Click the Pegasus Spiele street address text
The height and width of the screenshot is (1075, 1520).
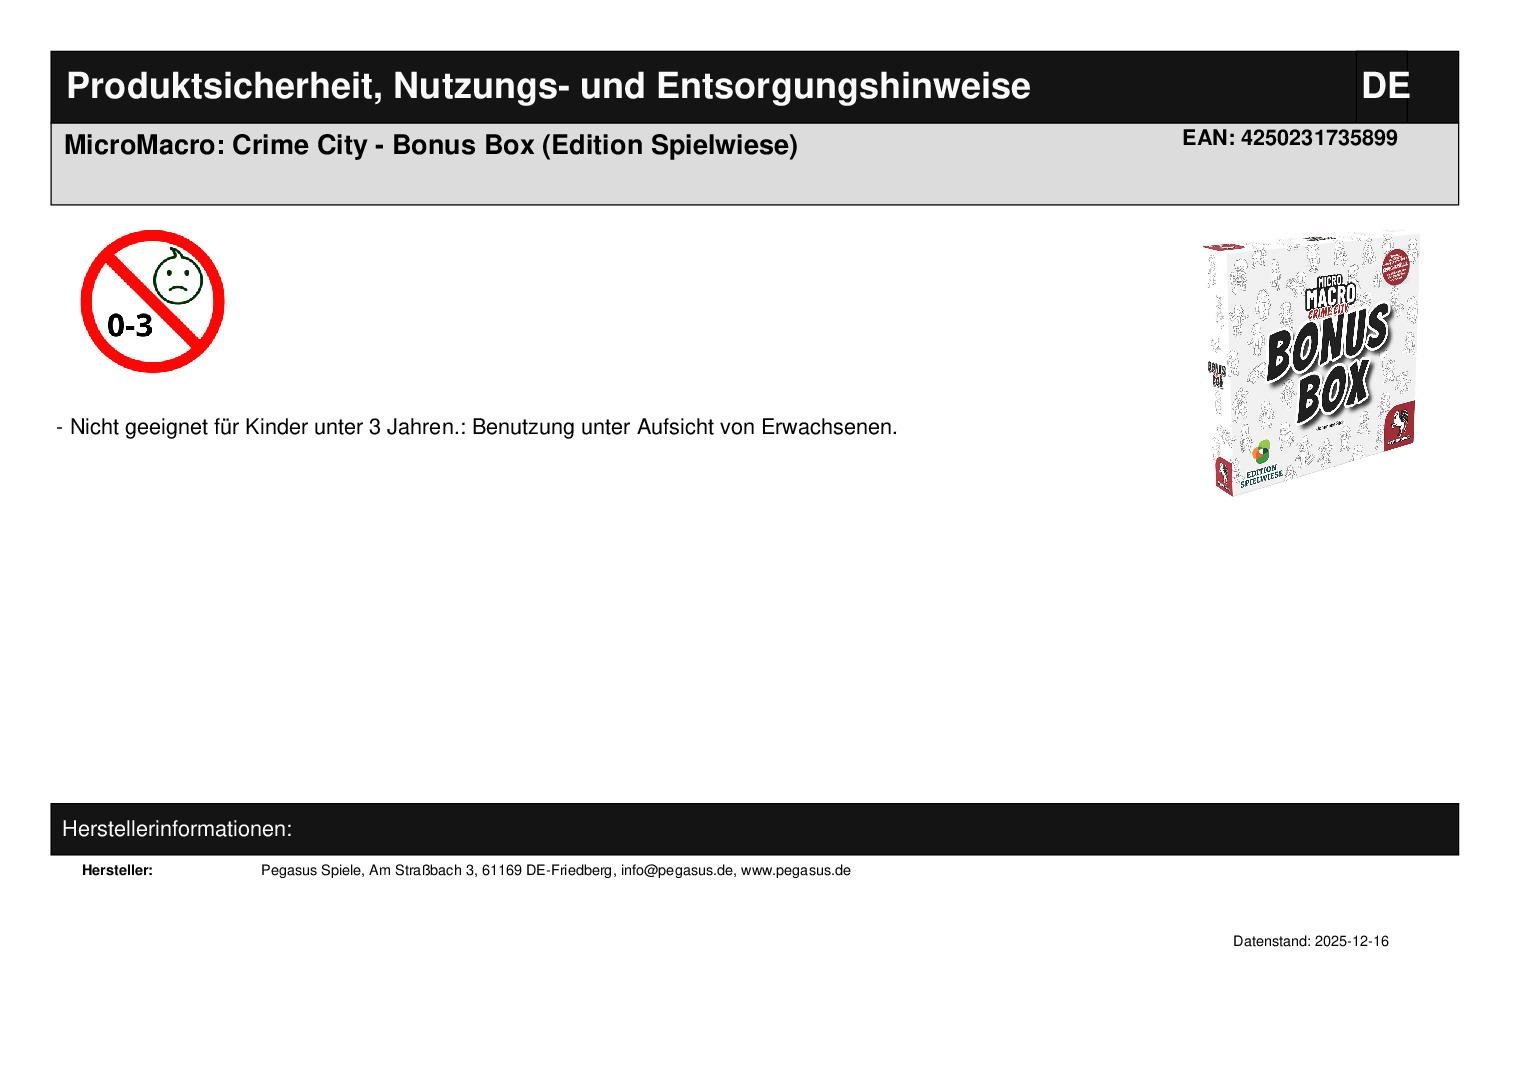pyautogui.click(x=436, y=870)
